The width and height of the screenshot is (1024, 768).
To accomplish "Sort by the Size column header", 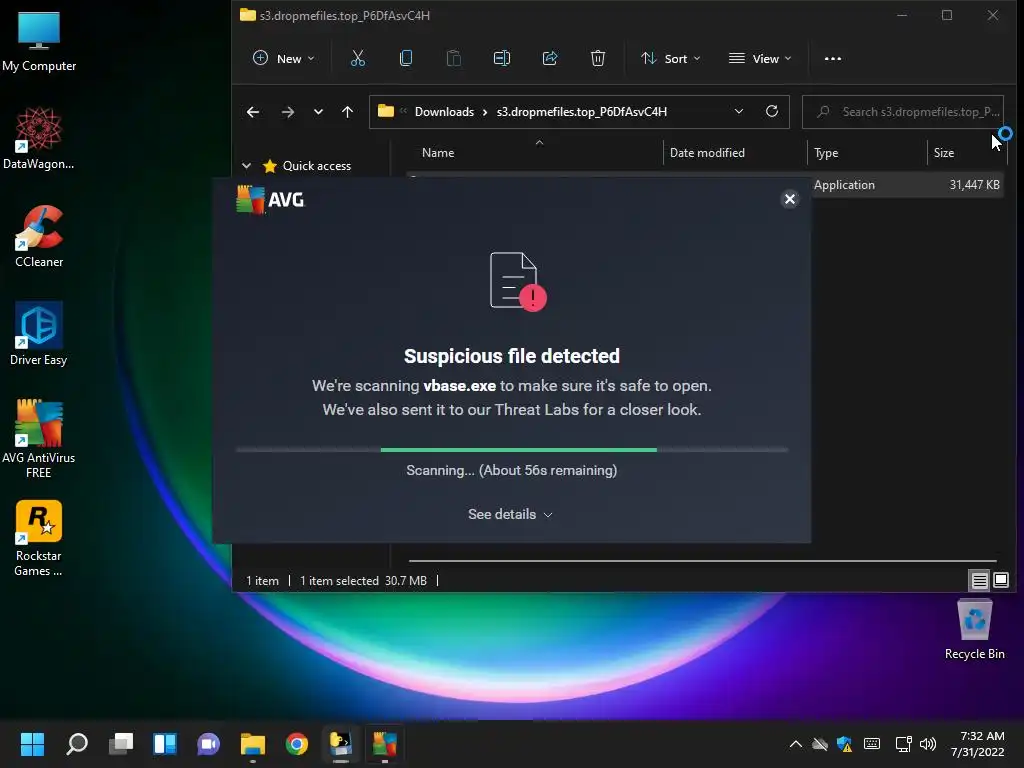I will tap(944, 153).
